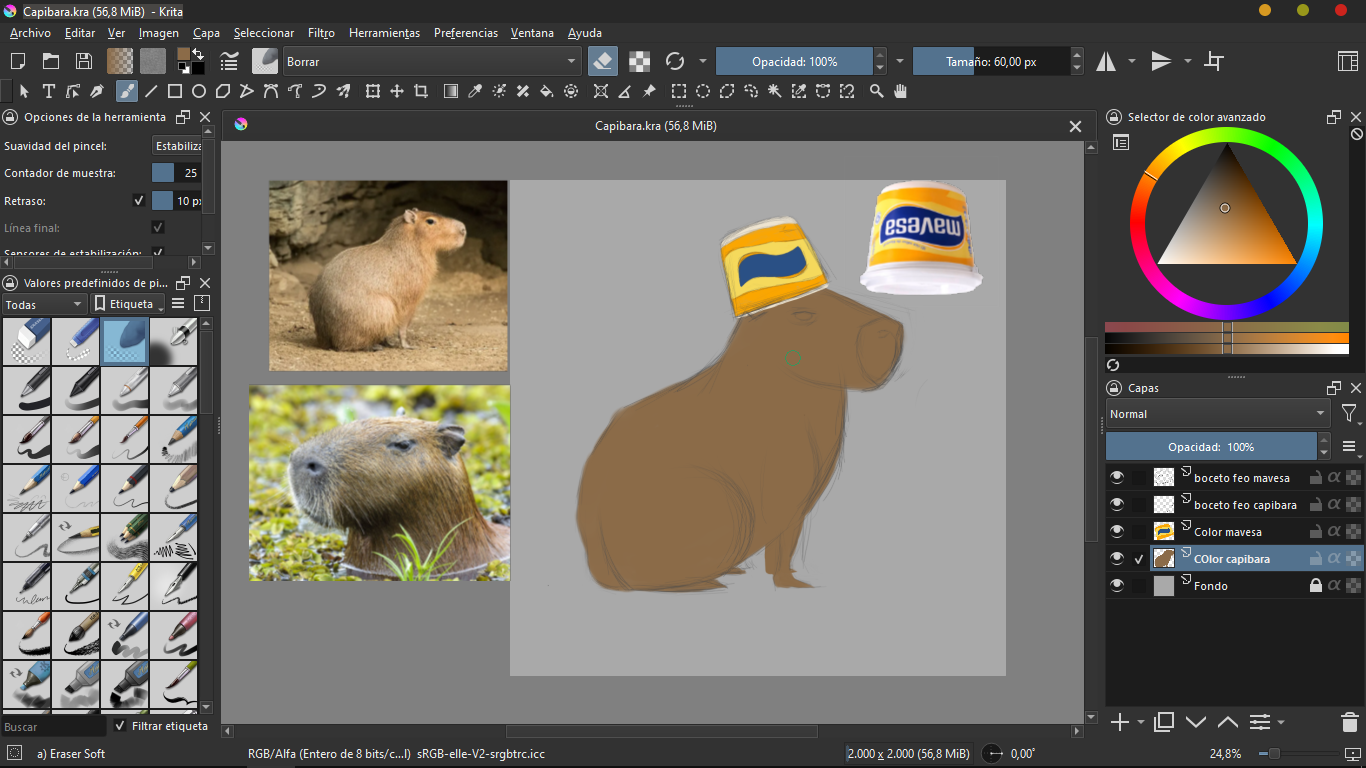Delete layer with trash button

pos(1349,722)
